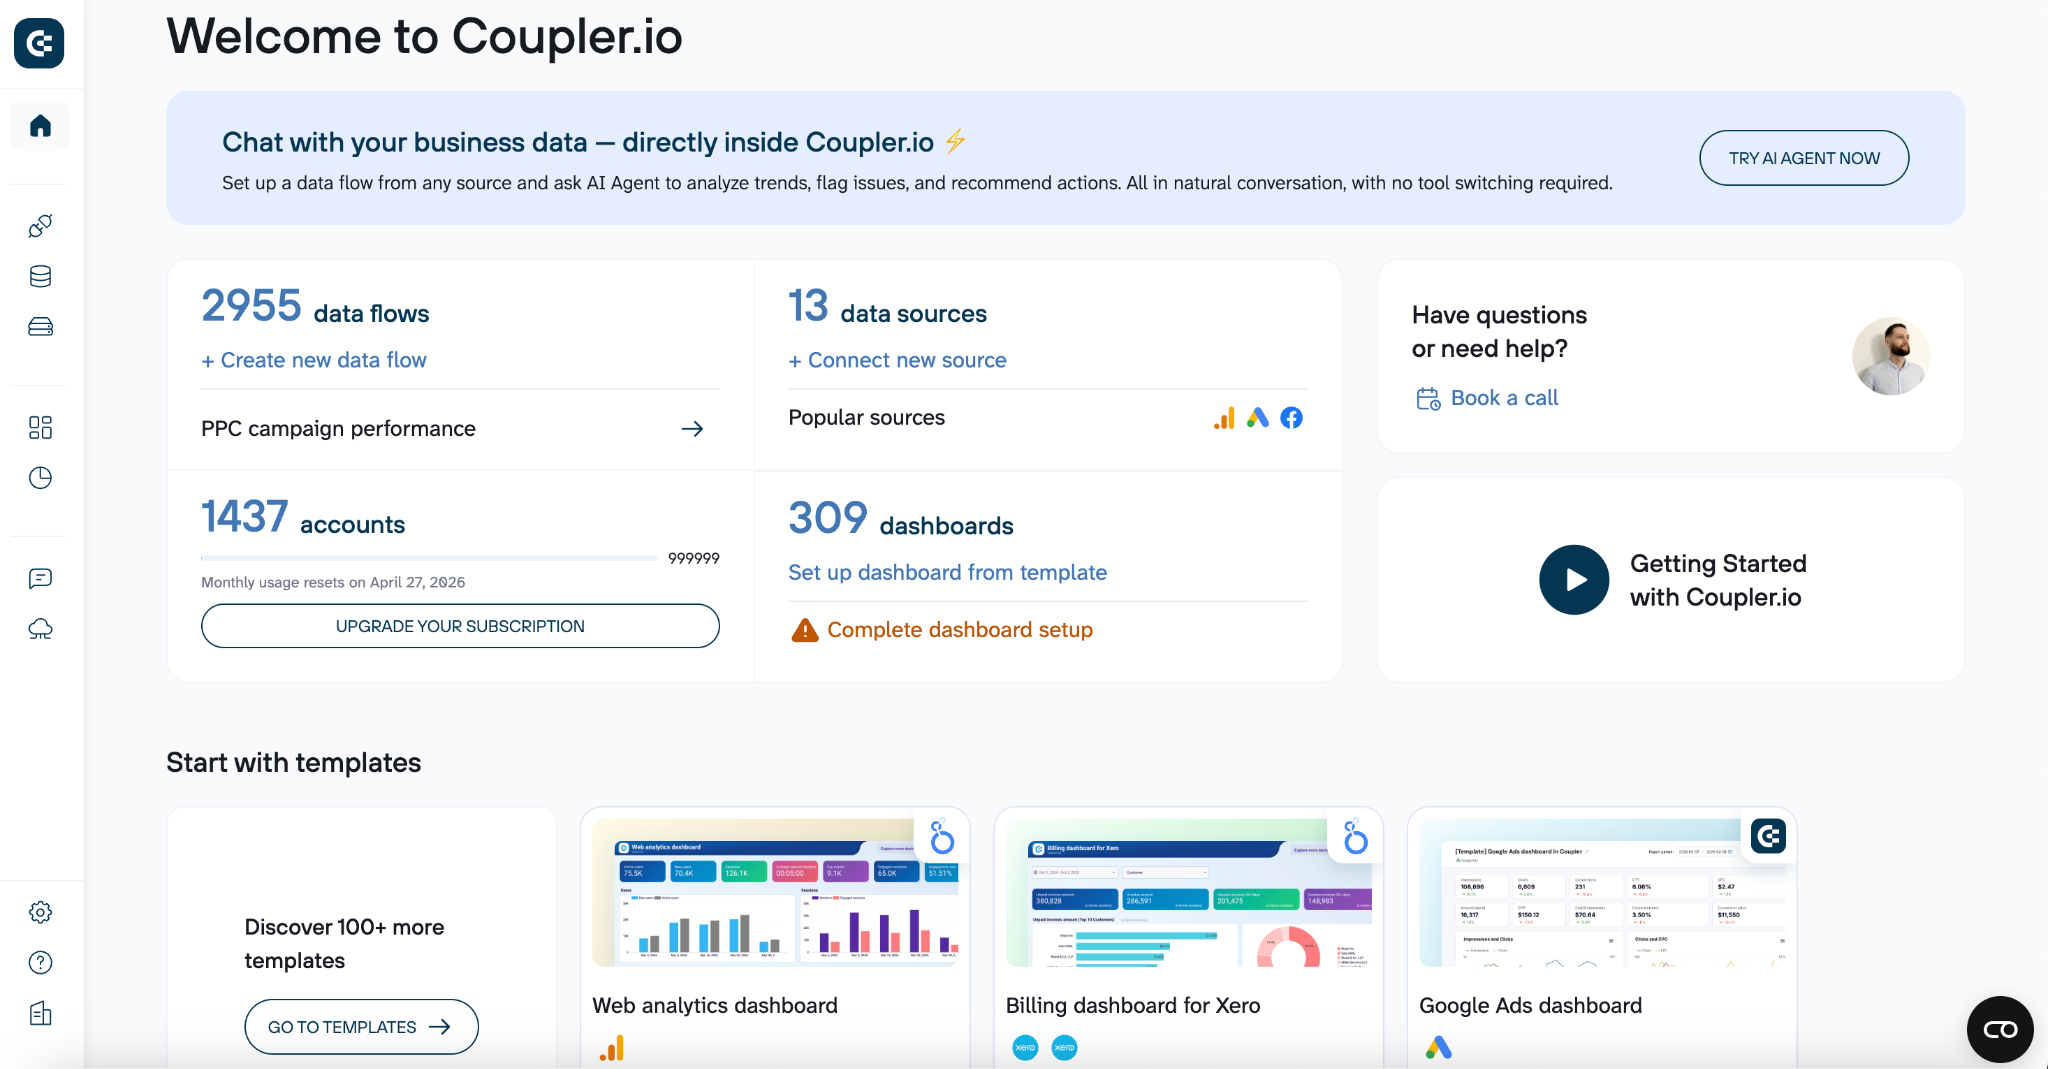This screenshot has width=2048, height=1069.
Task: Open the cloud AI icon in sidebar
Action: (40, 629)
